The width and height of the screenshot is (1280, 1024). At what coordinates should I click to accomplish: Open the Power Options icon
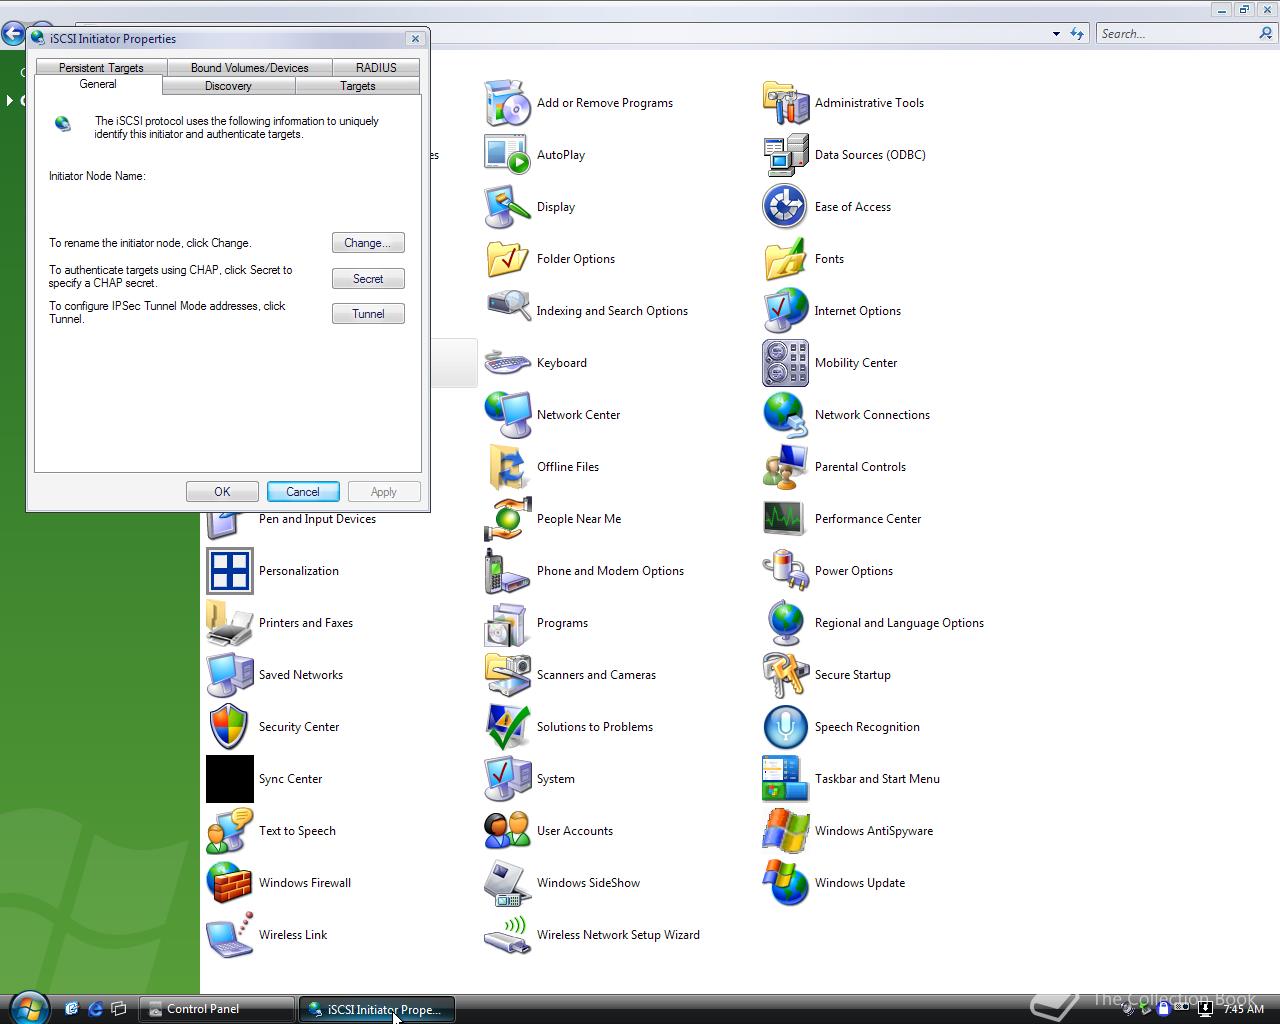(786, 571)
